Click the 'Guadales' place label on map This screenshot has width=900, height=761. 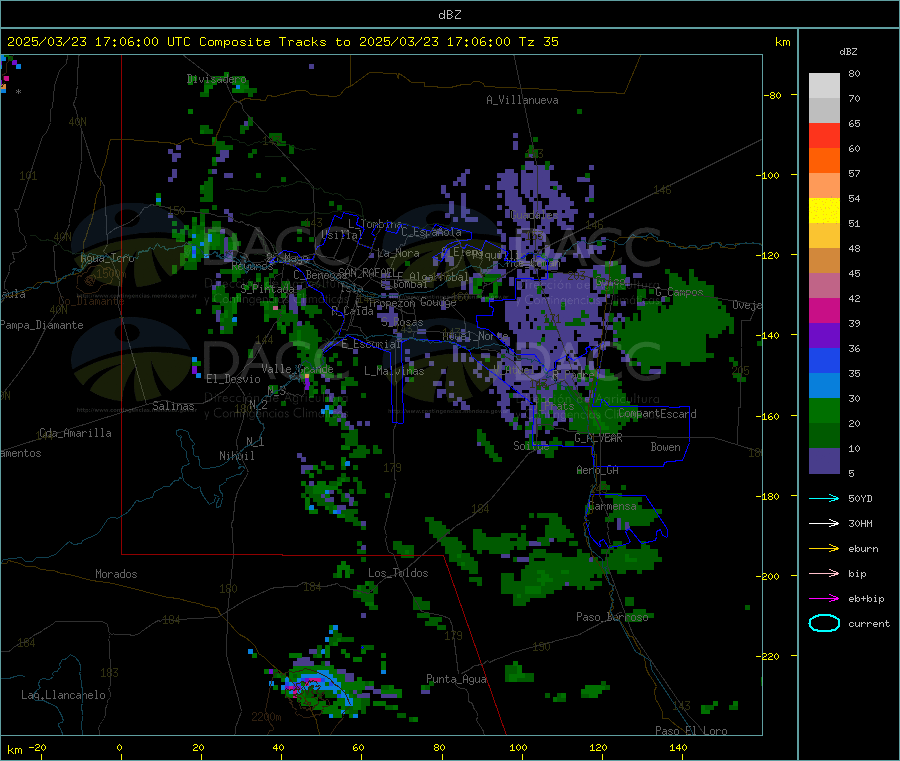[533, 215]
